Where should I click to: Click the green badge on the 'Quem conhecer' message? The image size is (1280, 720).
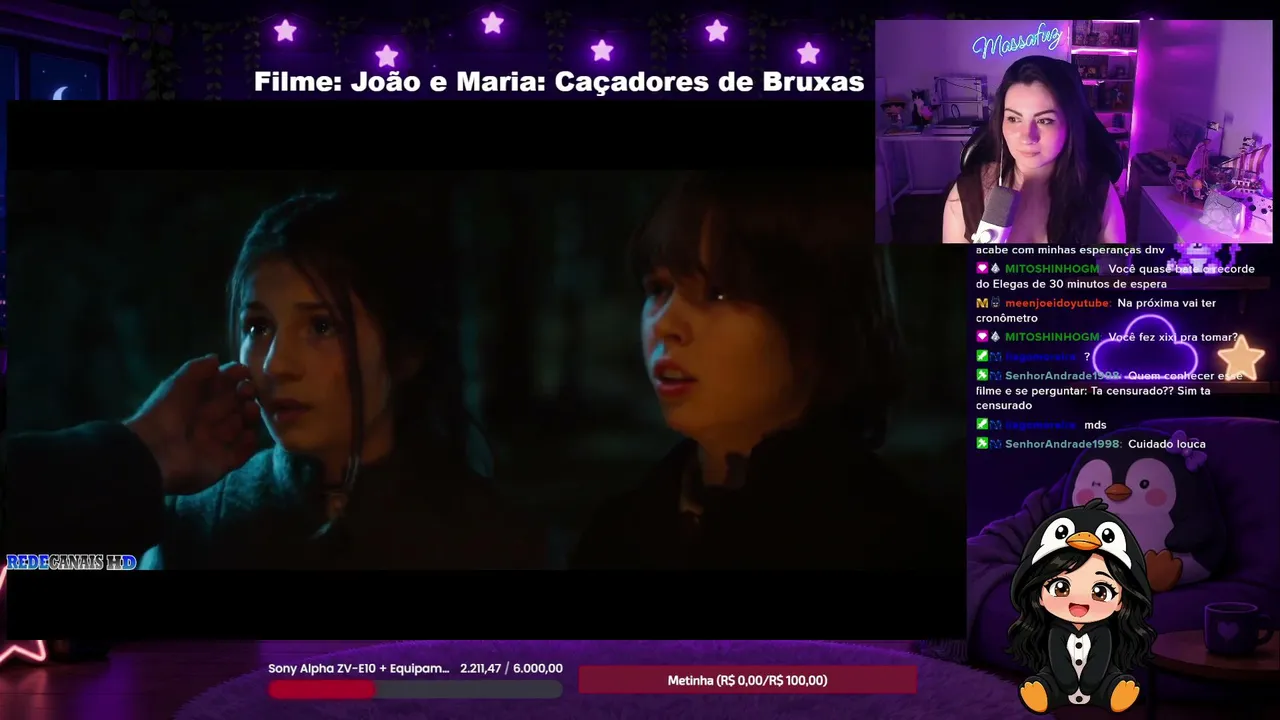coord(982,376)
